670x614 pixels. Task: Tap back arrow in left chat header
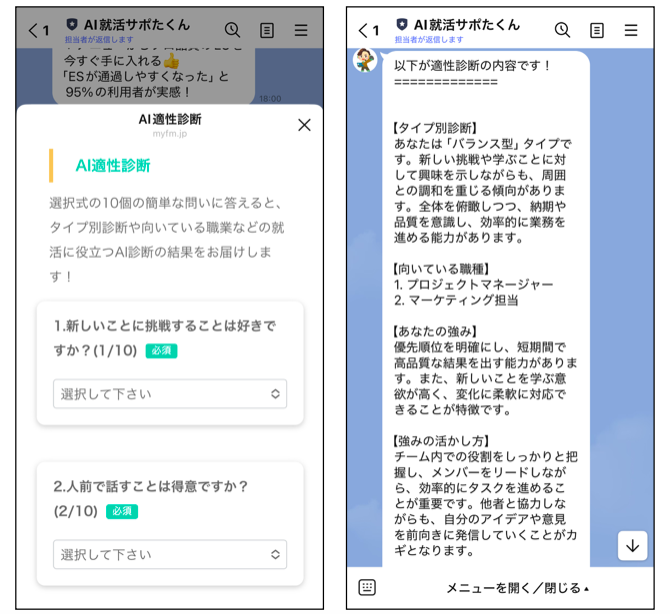point(34,31)
